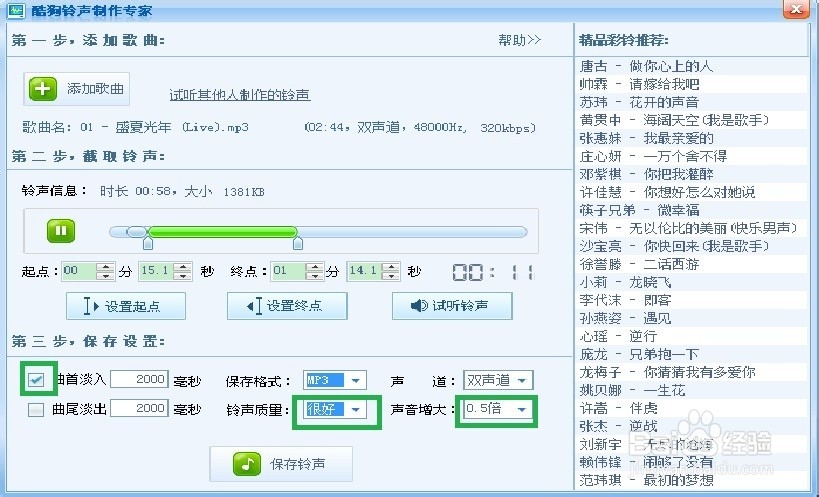Enable the 曲尾淡出 checkbox
Image resolution: width=819 pixels, height=497 pixels.
pyautogui.click(x=36, y=409)
